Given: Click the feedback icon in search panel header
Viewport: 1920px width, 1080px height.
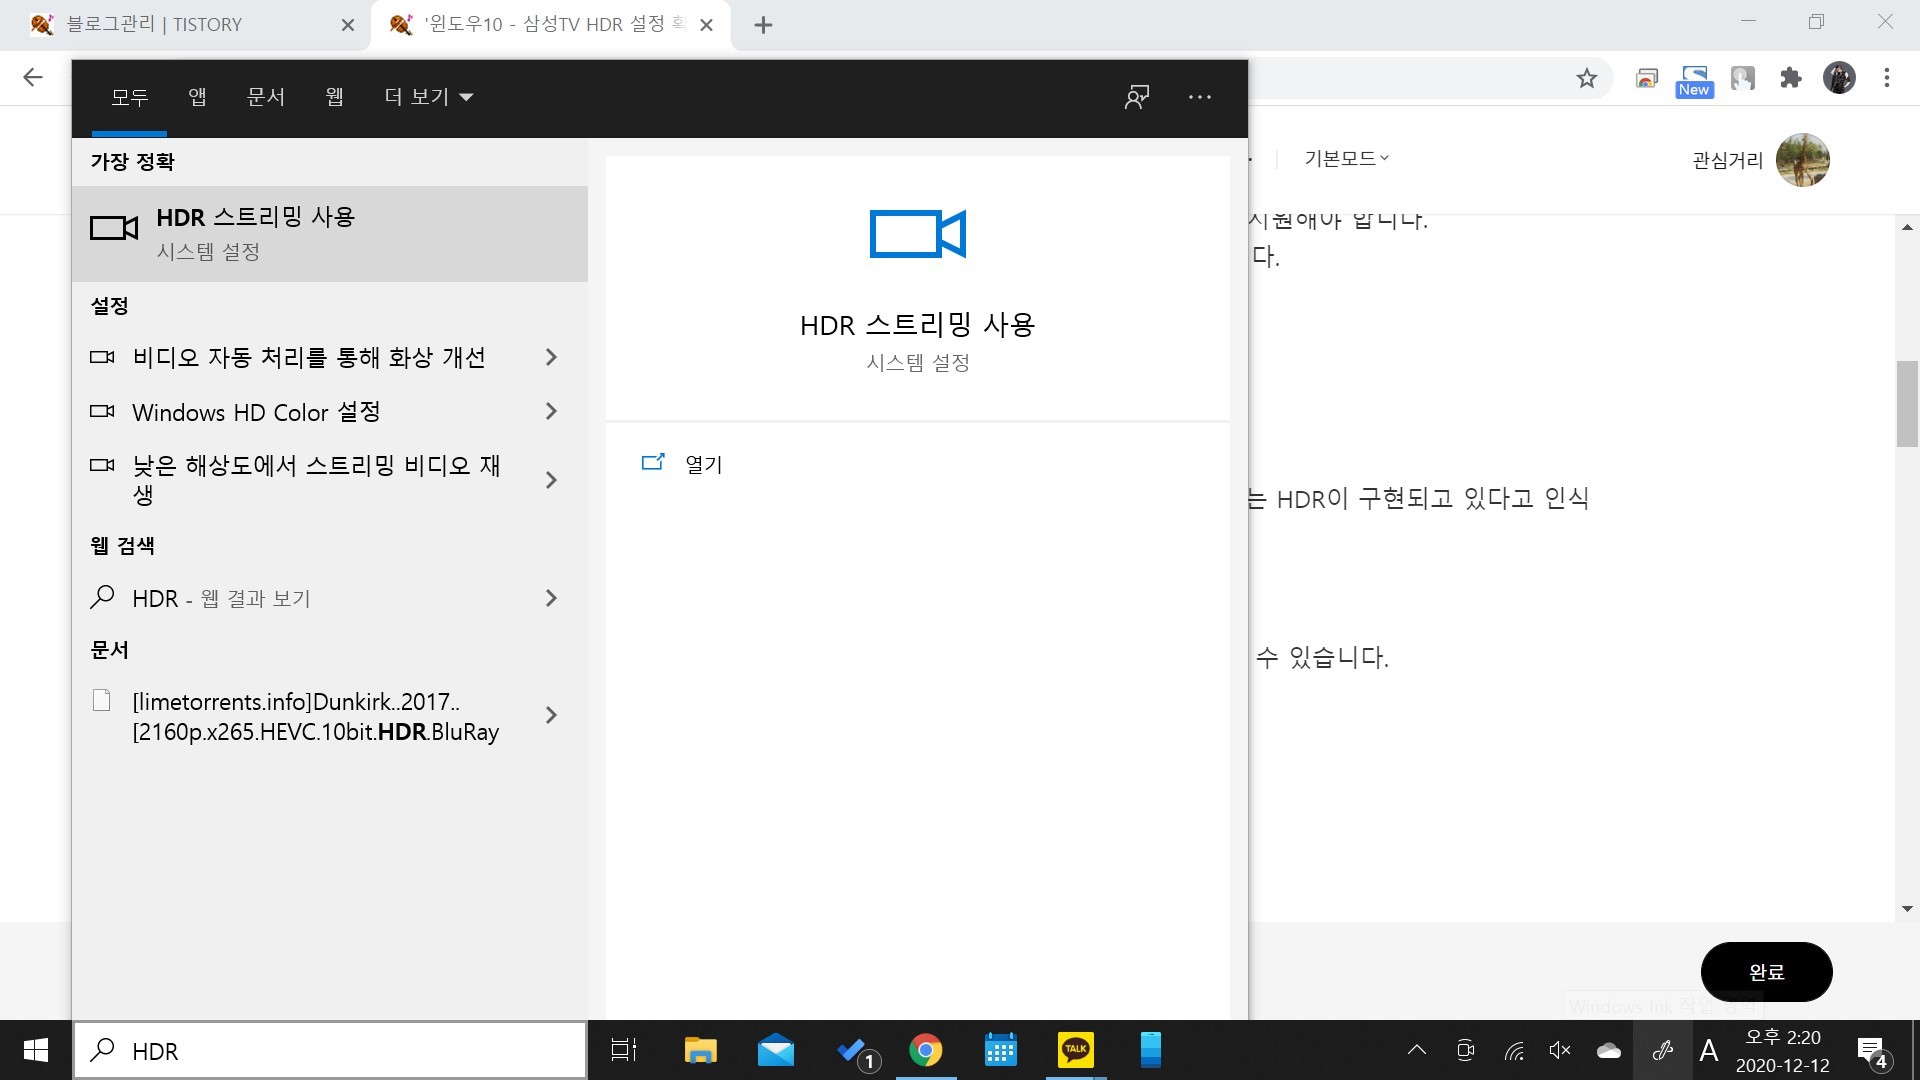Looking at the screenshot, I should tap(1137, 97).
